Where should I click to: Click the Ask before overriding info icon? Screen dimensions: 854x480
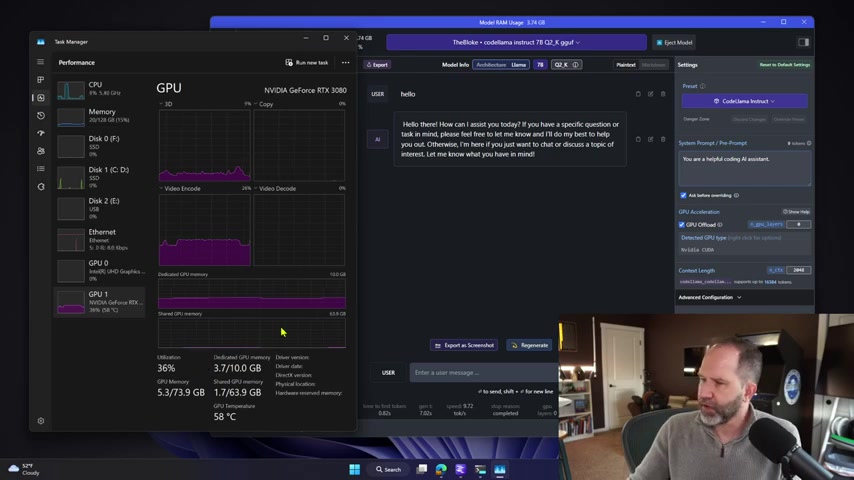[x=736, y=195]
